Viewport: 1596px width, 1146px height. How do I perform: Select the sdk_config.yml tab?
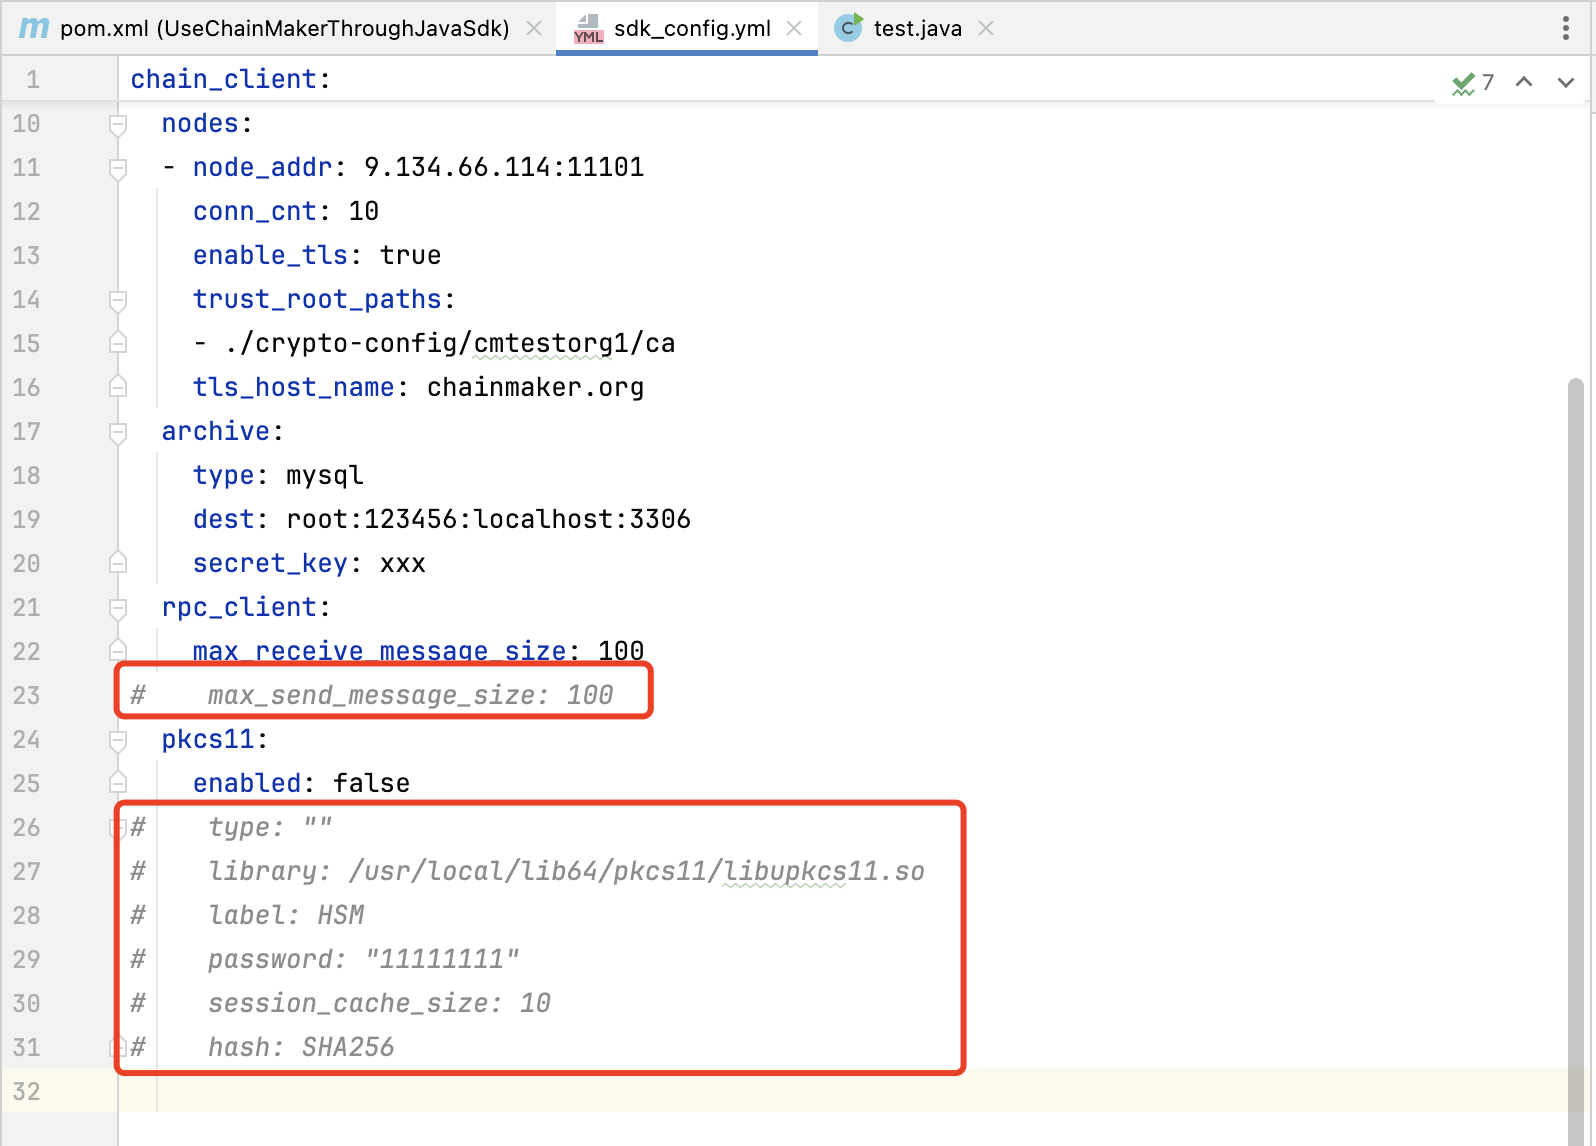click(x=691, y=28)
